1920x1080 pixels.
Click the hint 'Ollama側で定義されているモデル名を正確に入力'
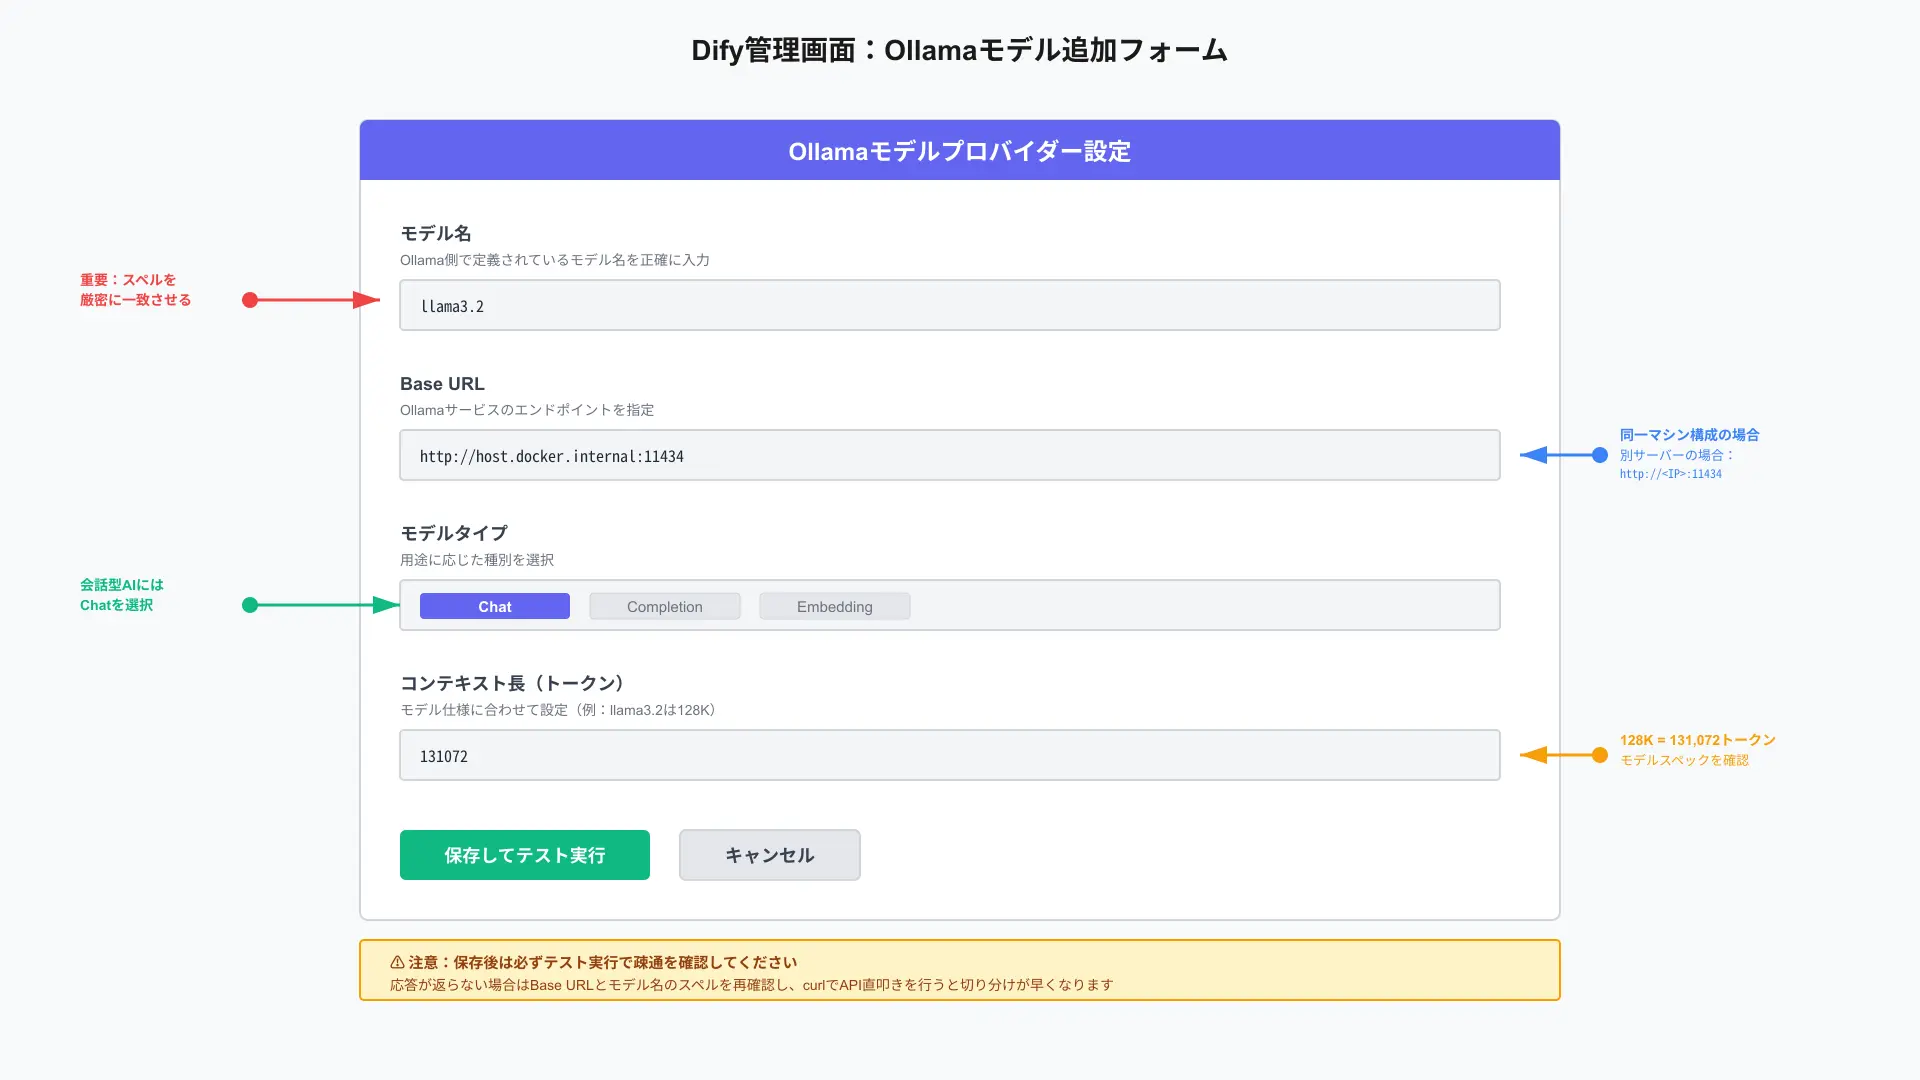(555, 260)
